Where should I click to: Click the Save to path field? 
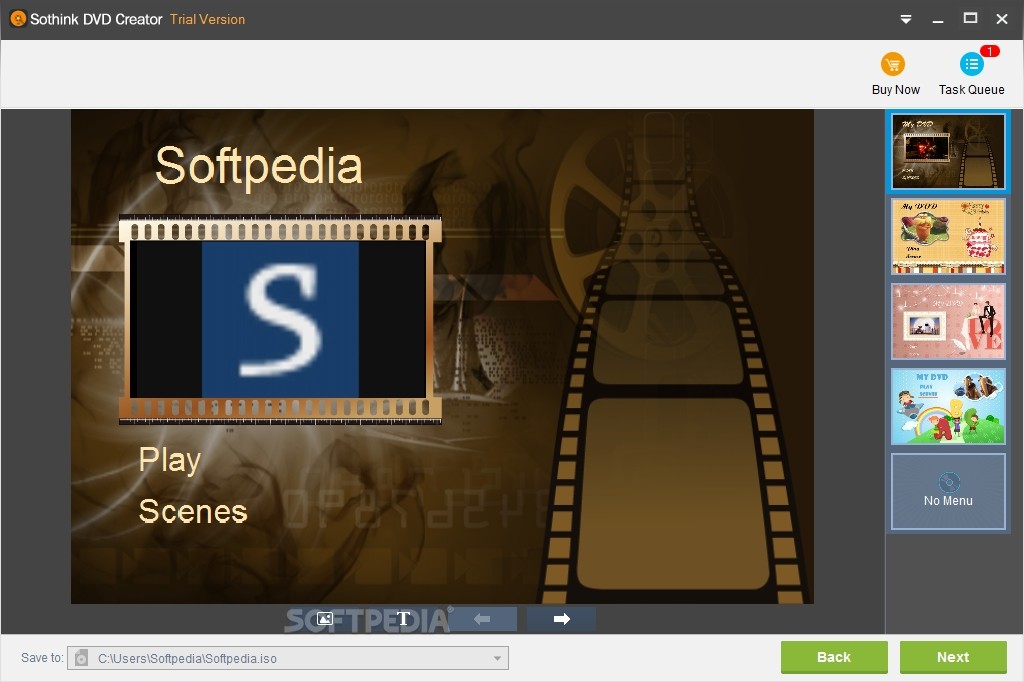pos(287,658)
